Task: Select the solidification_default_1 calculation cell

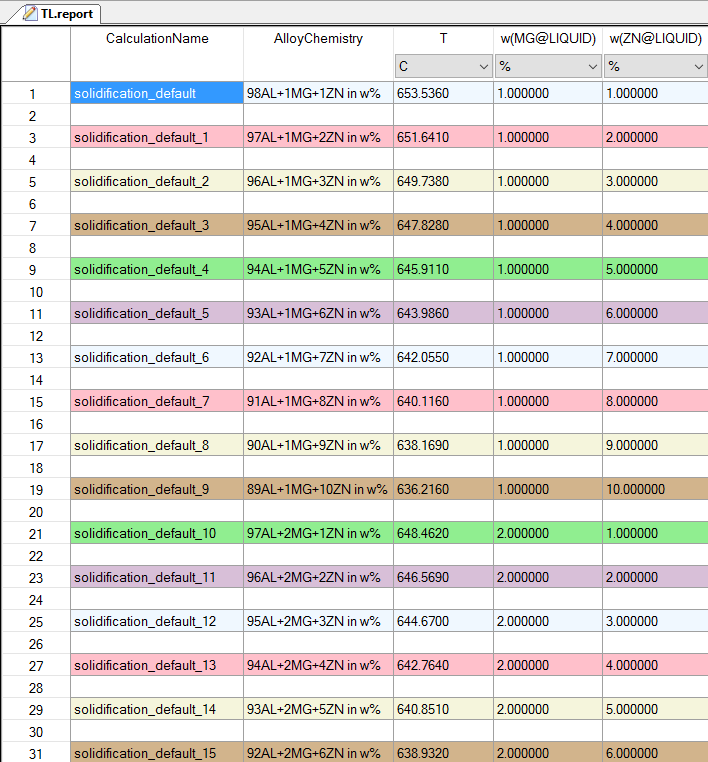Action: click(156, 138)
